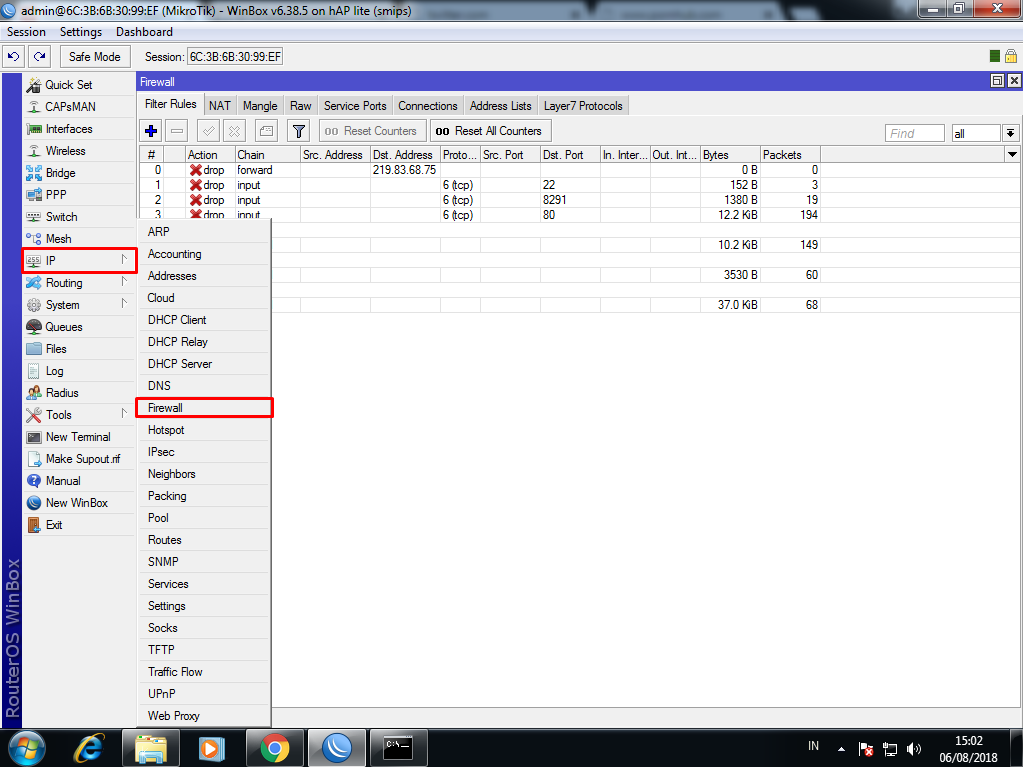Click the Session address field
This screenshot has height=767, width=1023.
[x=235, y=57]
